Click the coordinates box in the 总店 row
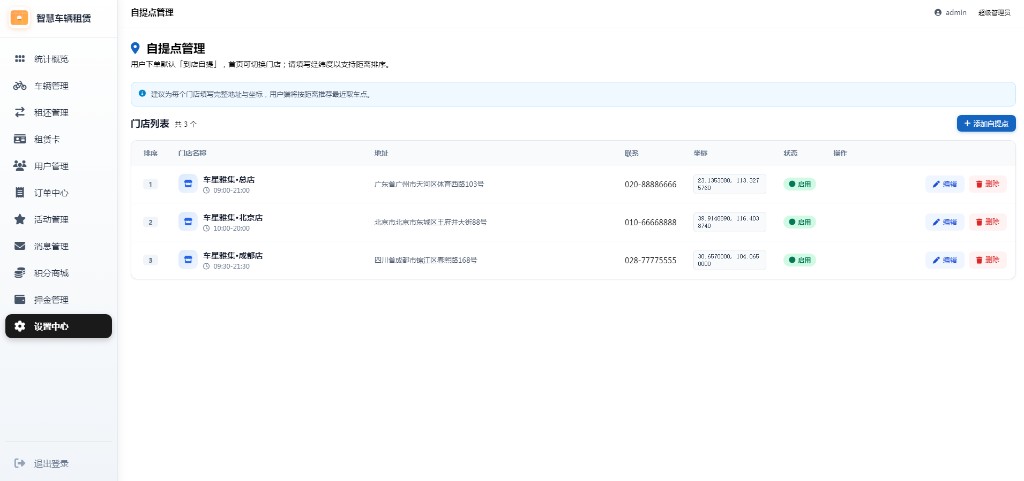Image resolution: width=1024 pixels, height=481 pixels. click(x=729, y=183)
